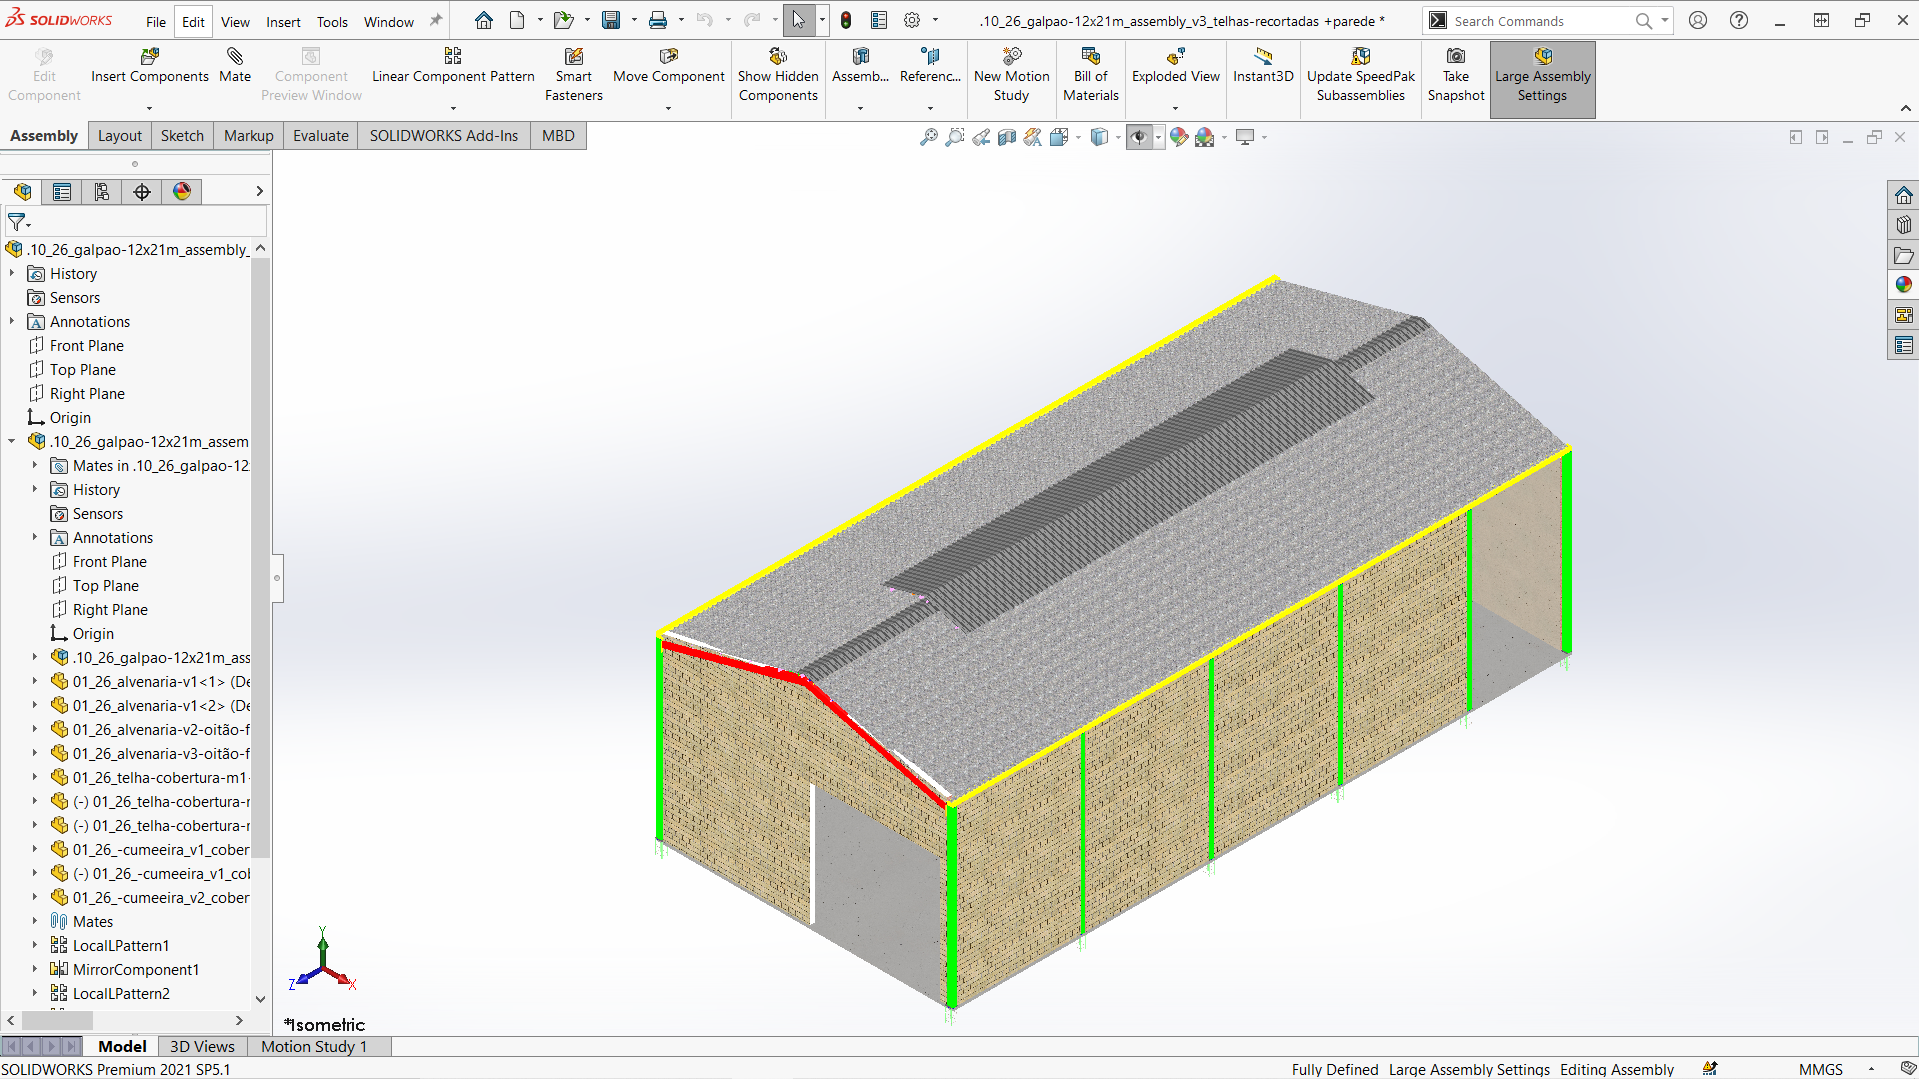Screen dimensions: 1919x1079
Task: Expand the 01_26_alvenaria-v1<1> component node
Action: (35, 681)
